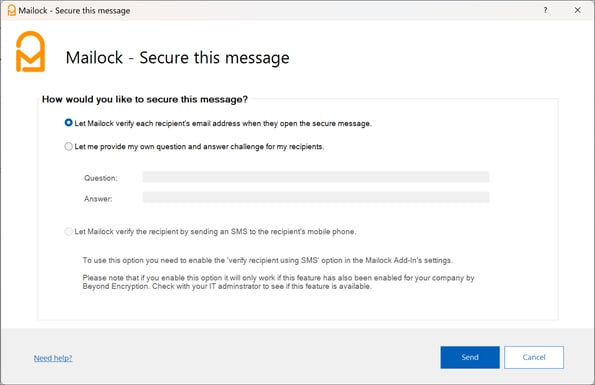Image resolution: width=595 pixels, height=385 pixels.
Task: Click the Answer: label
Action: click(x=98, y=199)
